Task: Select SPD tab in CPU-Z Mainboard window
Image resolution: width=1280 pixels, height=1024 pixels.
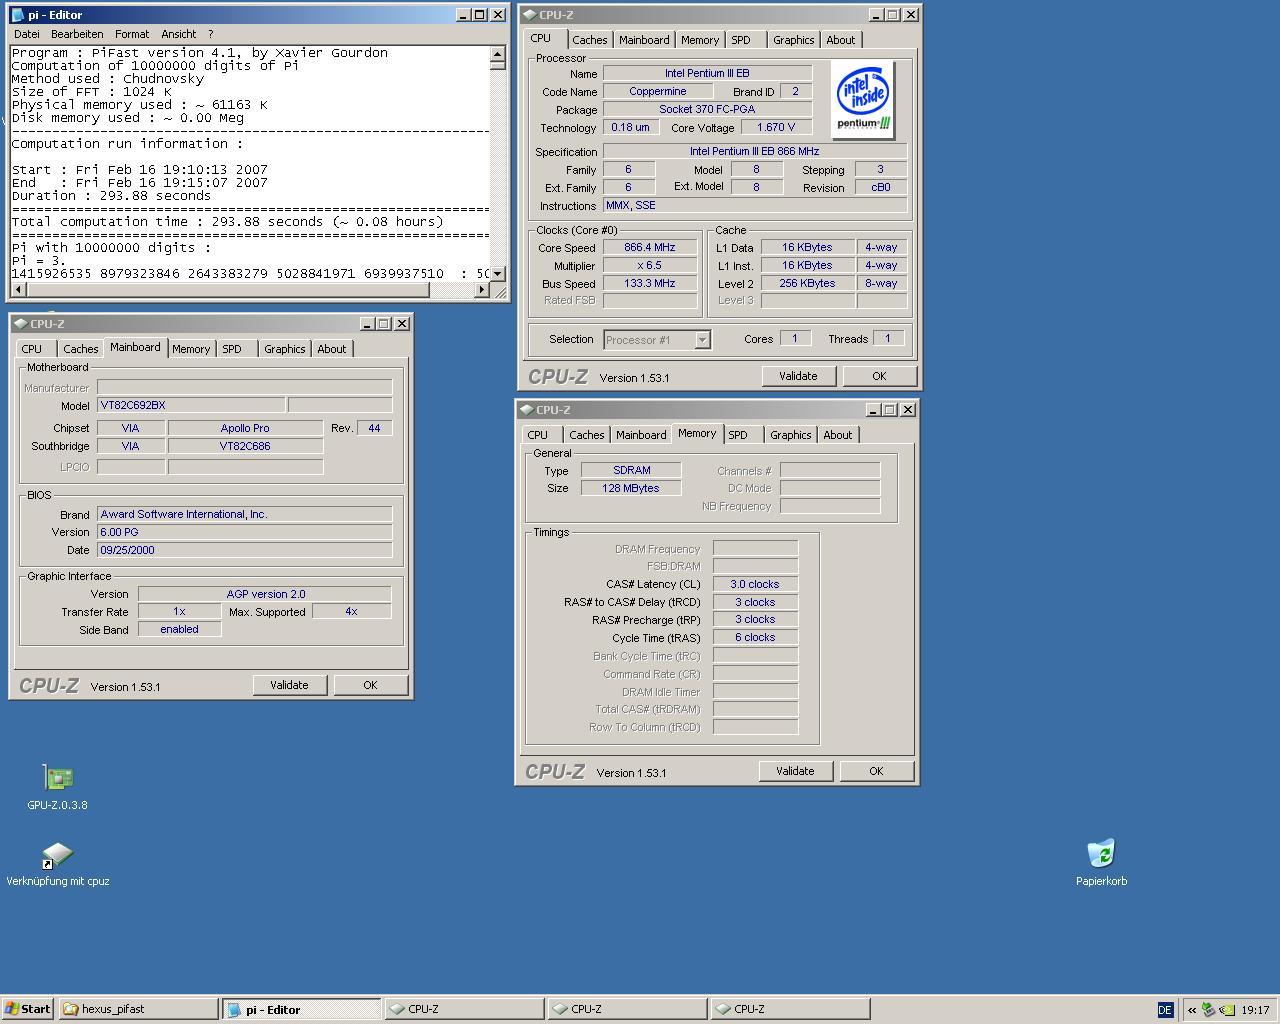Action: coord(232,349)
